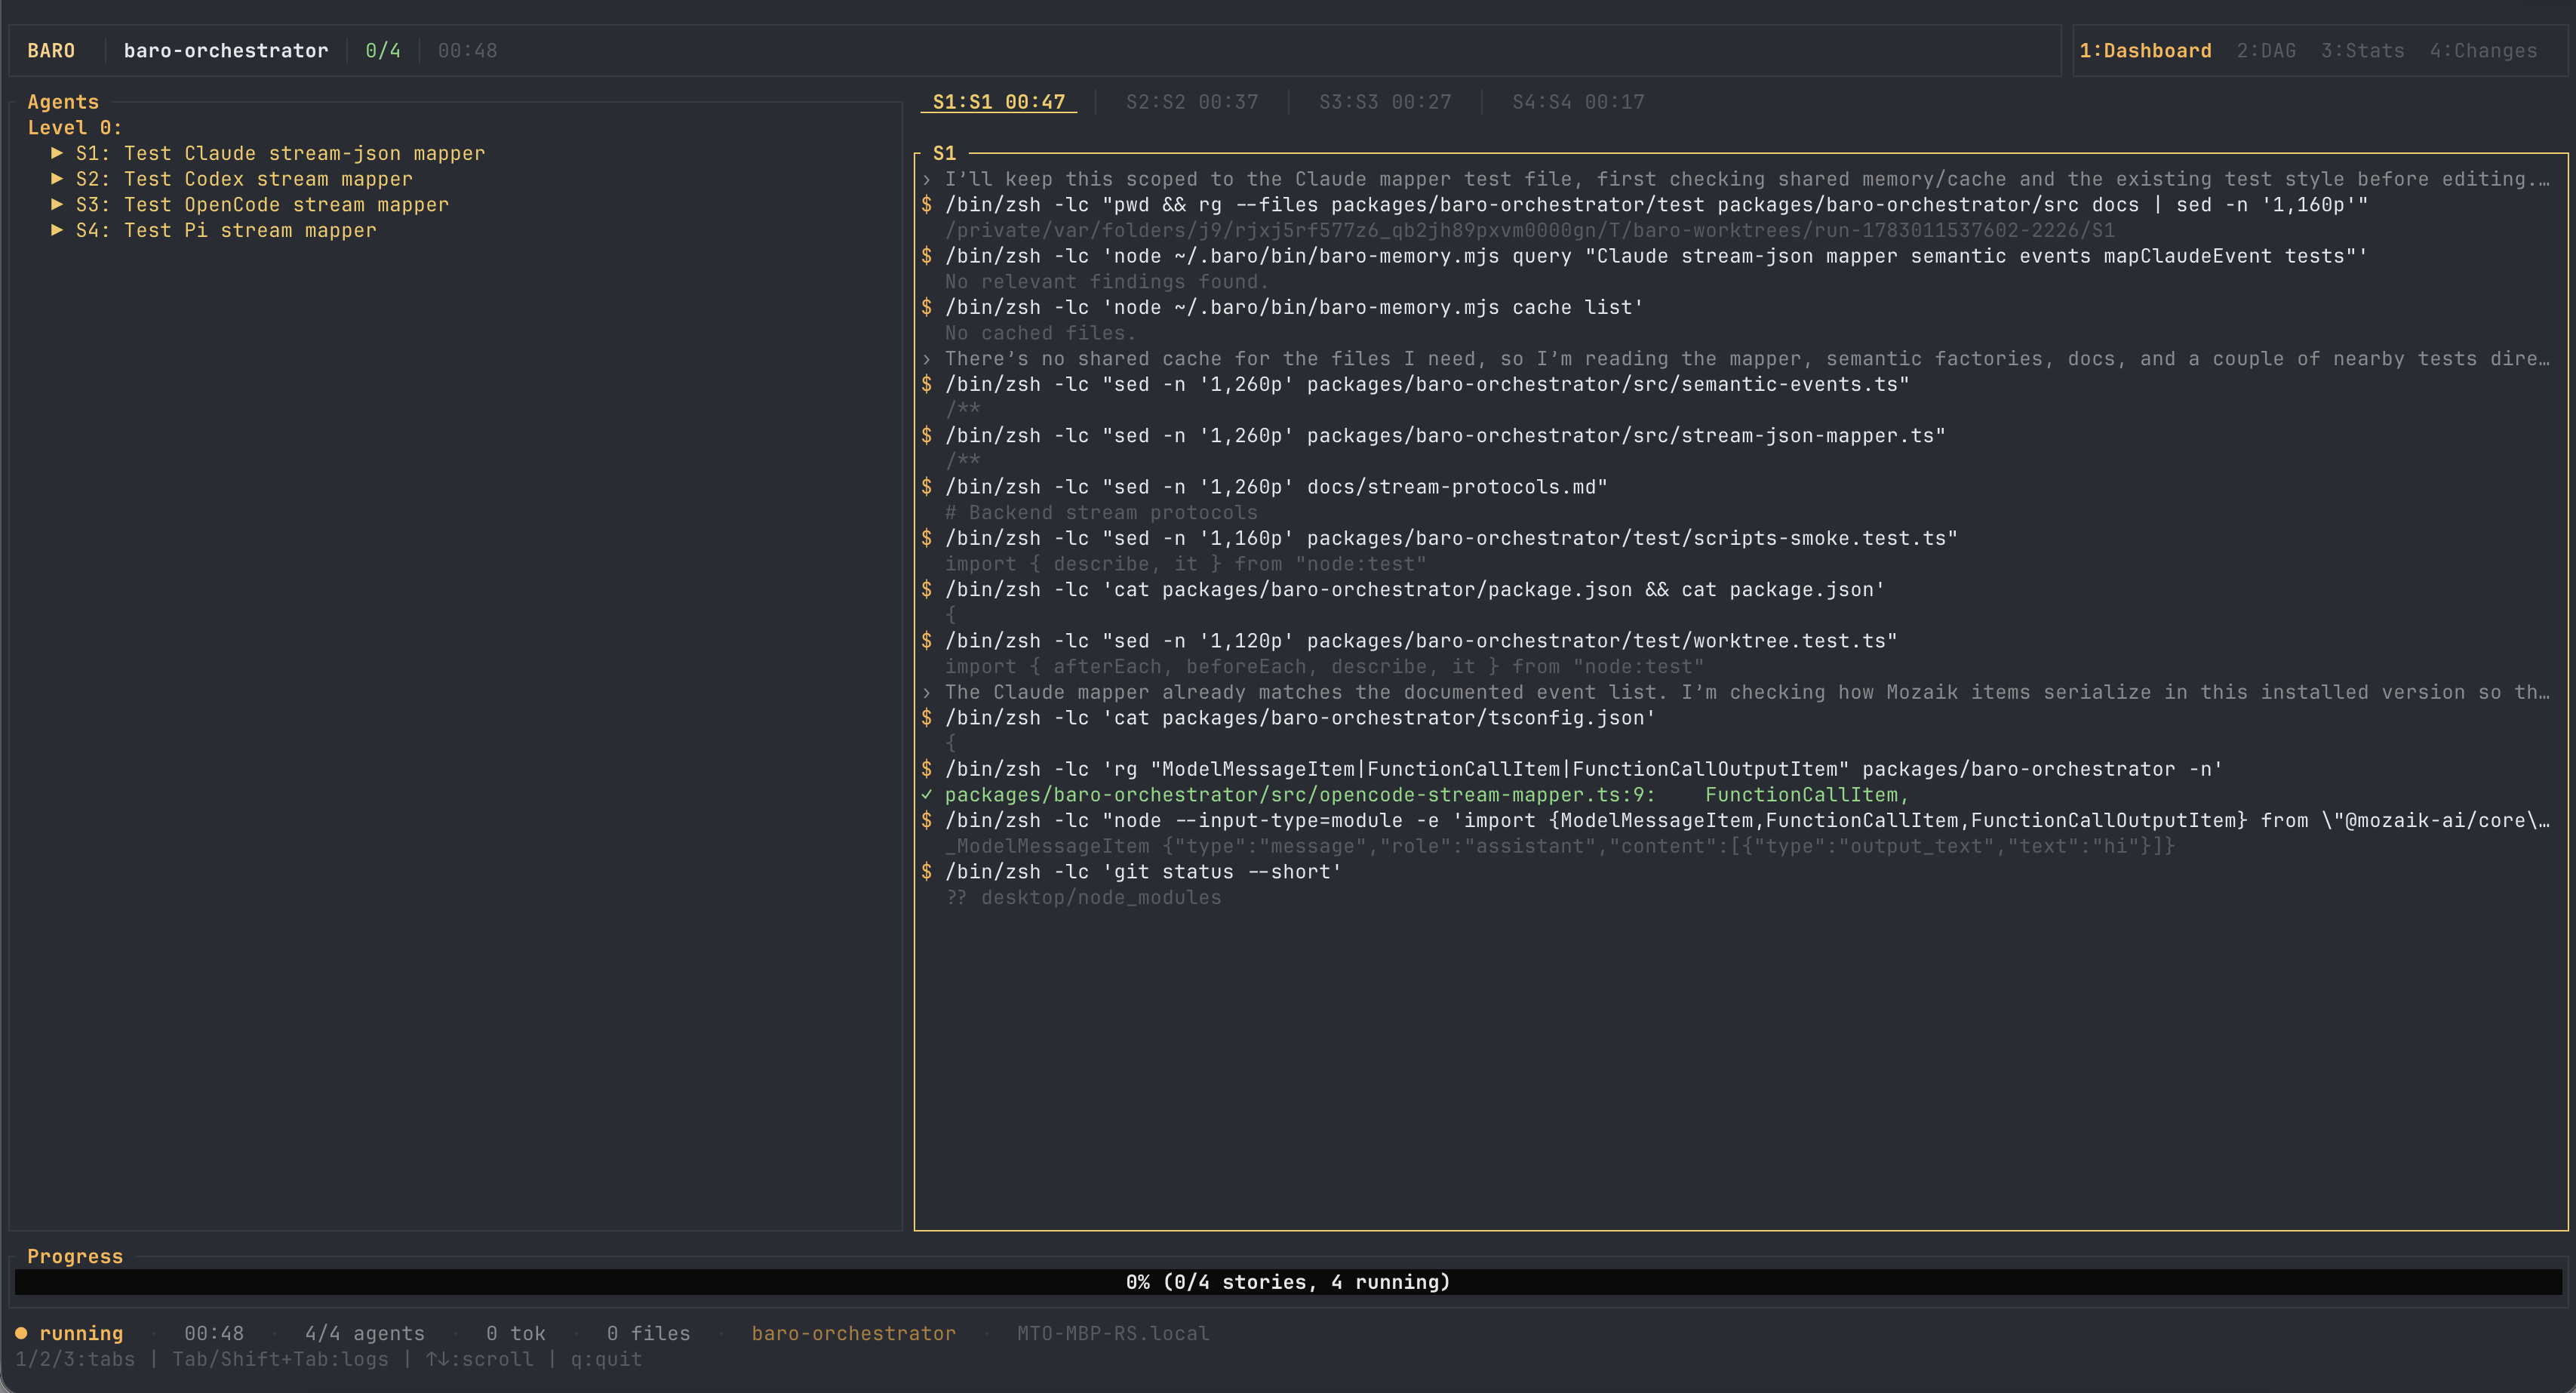The image size is (2576, 1393).
Task: Click the progress bar showing 0% stories
Action: pyautogui.click(x=1288, y=1282)
